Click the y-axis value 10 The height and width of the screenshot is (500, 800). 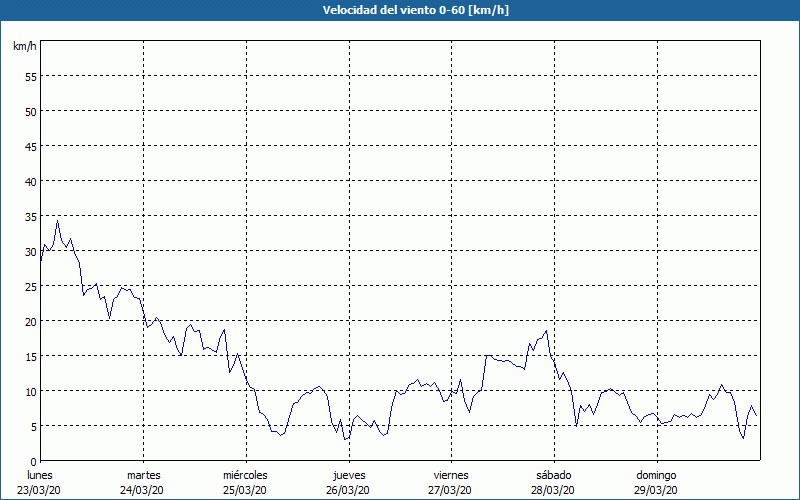(31, 391)
